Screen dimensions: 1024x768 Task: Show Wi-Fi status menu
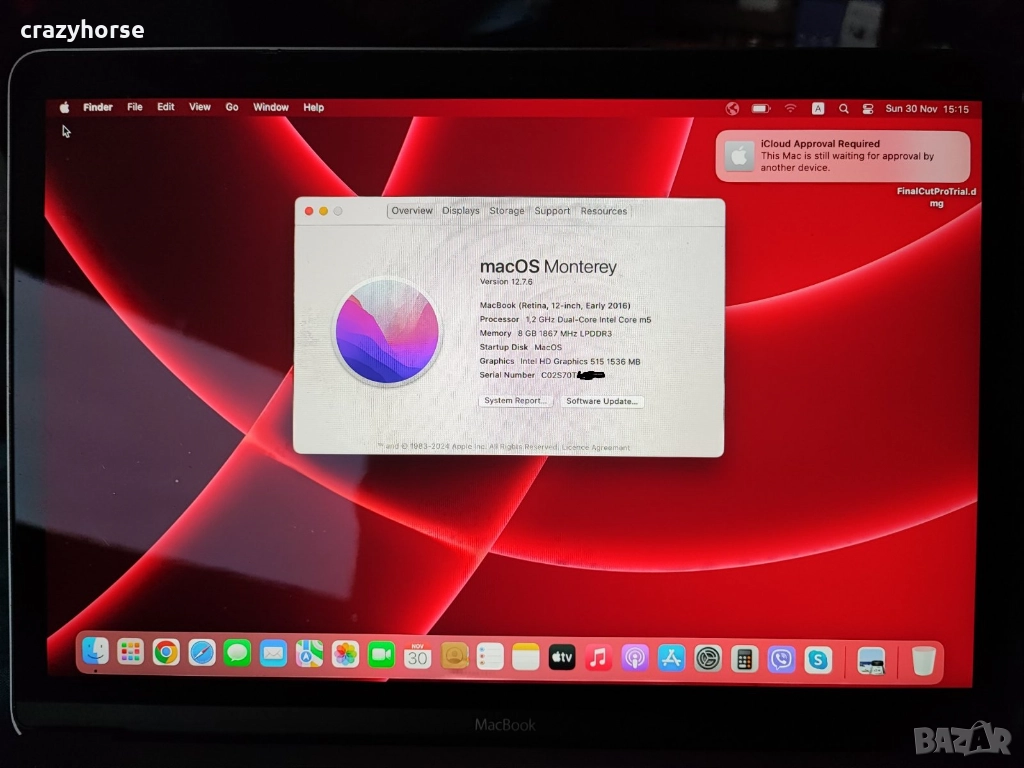[790, 108]
